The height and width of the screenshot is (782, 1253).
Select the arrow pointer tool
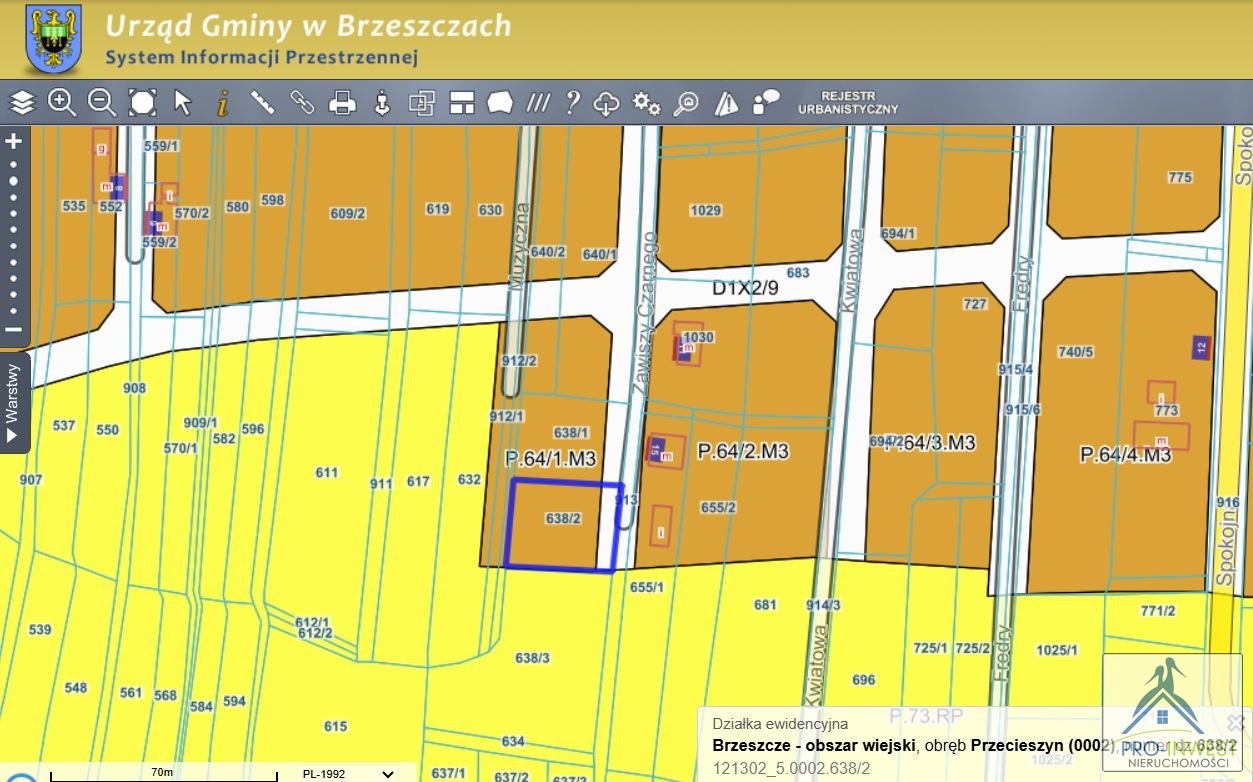pyautogui.click(x=182, y=102)
